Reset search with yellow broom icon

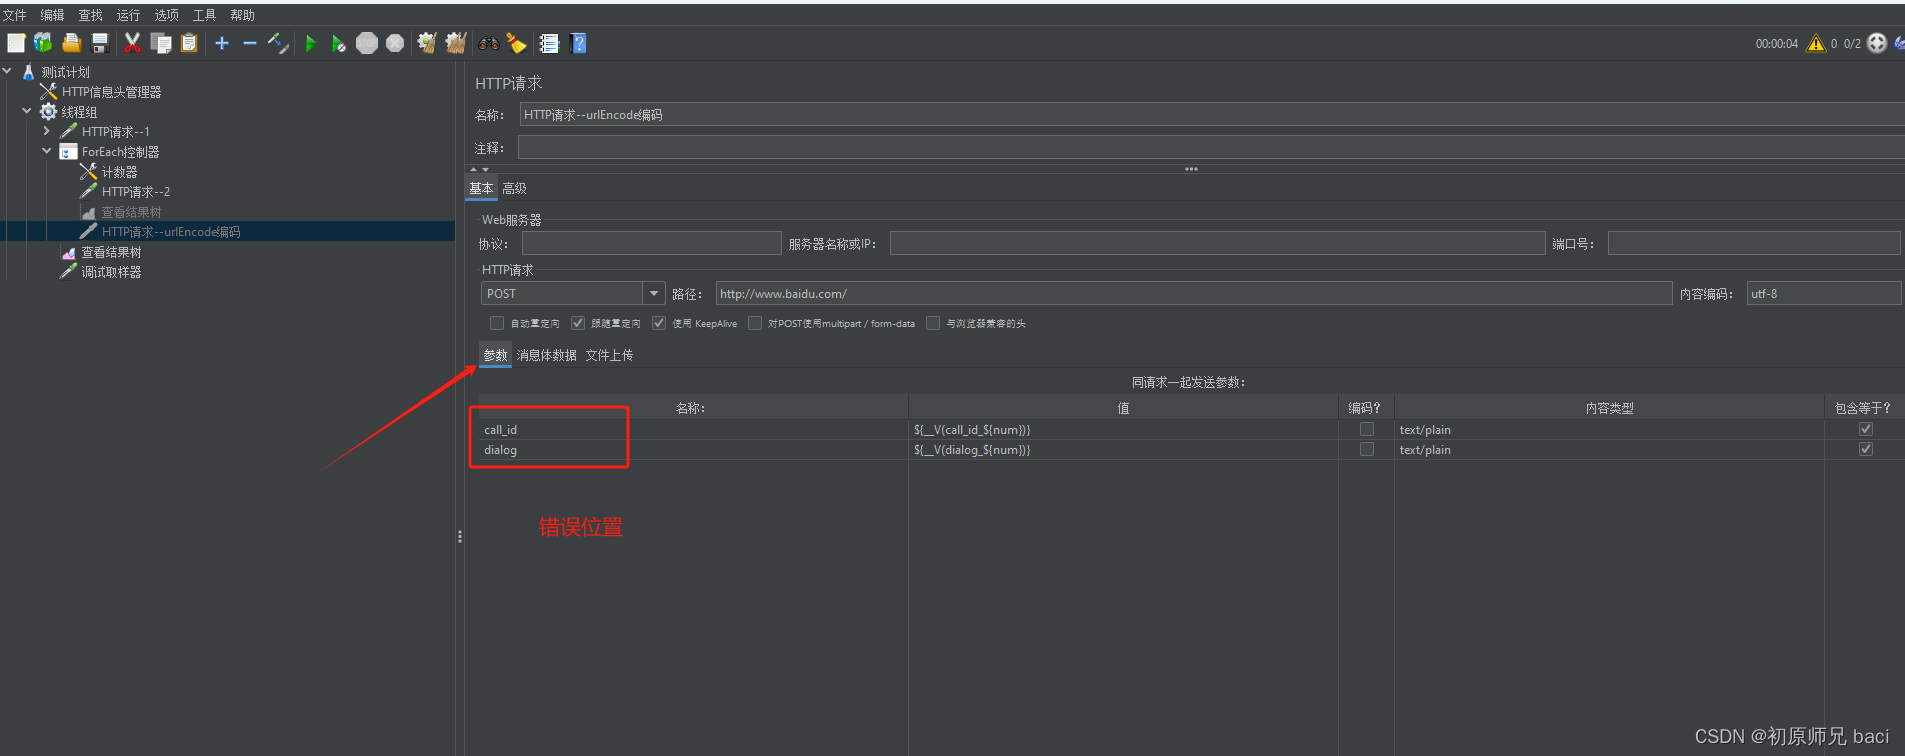(x=517, y=43)
